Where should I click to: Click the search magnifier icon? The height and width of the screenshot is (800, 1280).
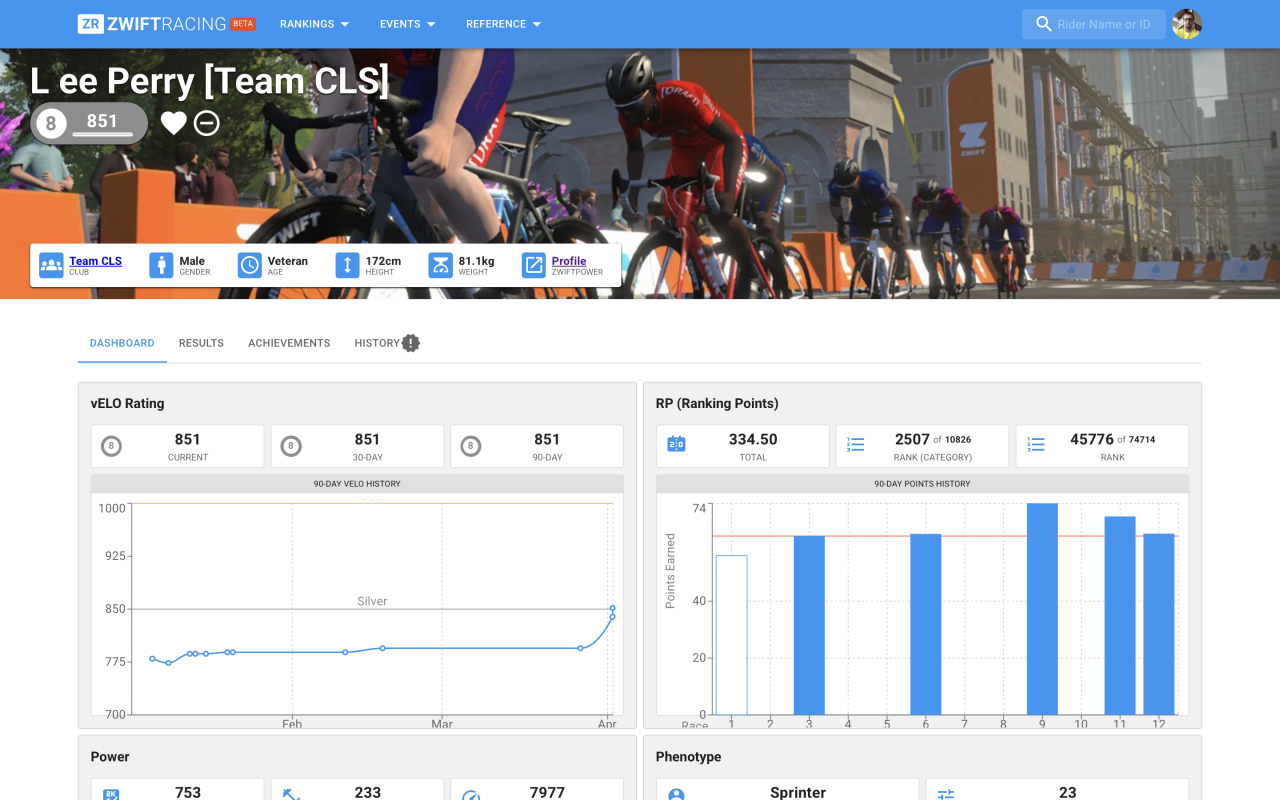tap(1043, 24)
